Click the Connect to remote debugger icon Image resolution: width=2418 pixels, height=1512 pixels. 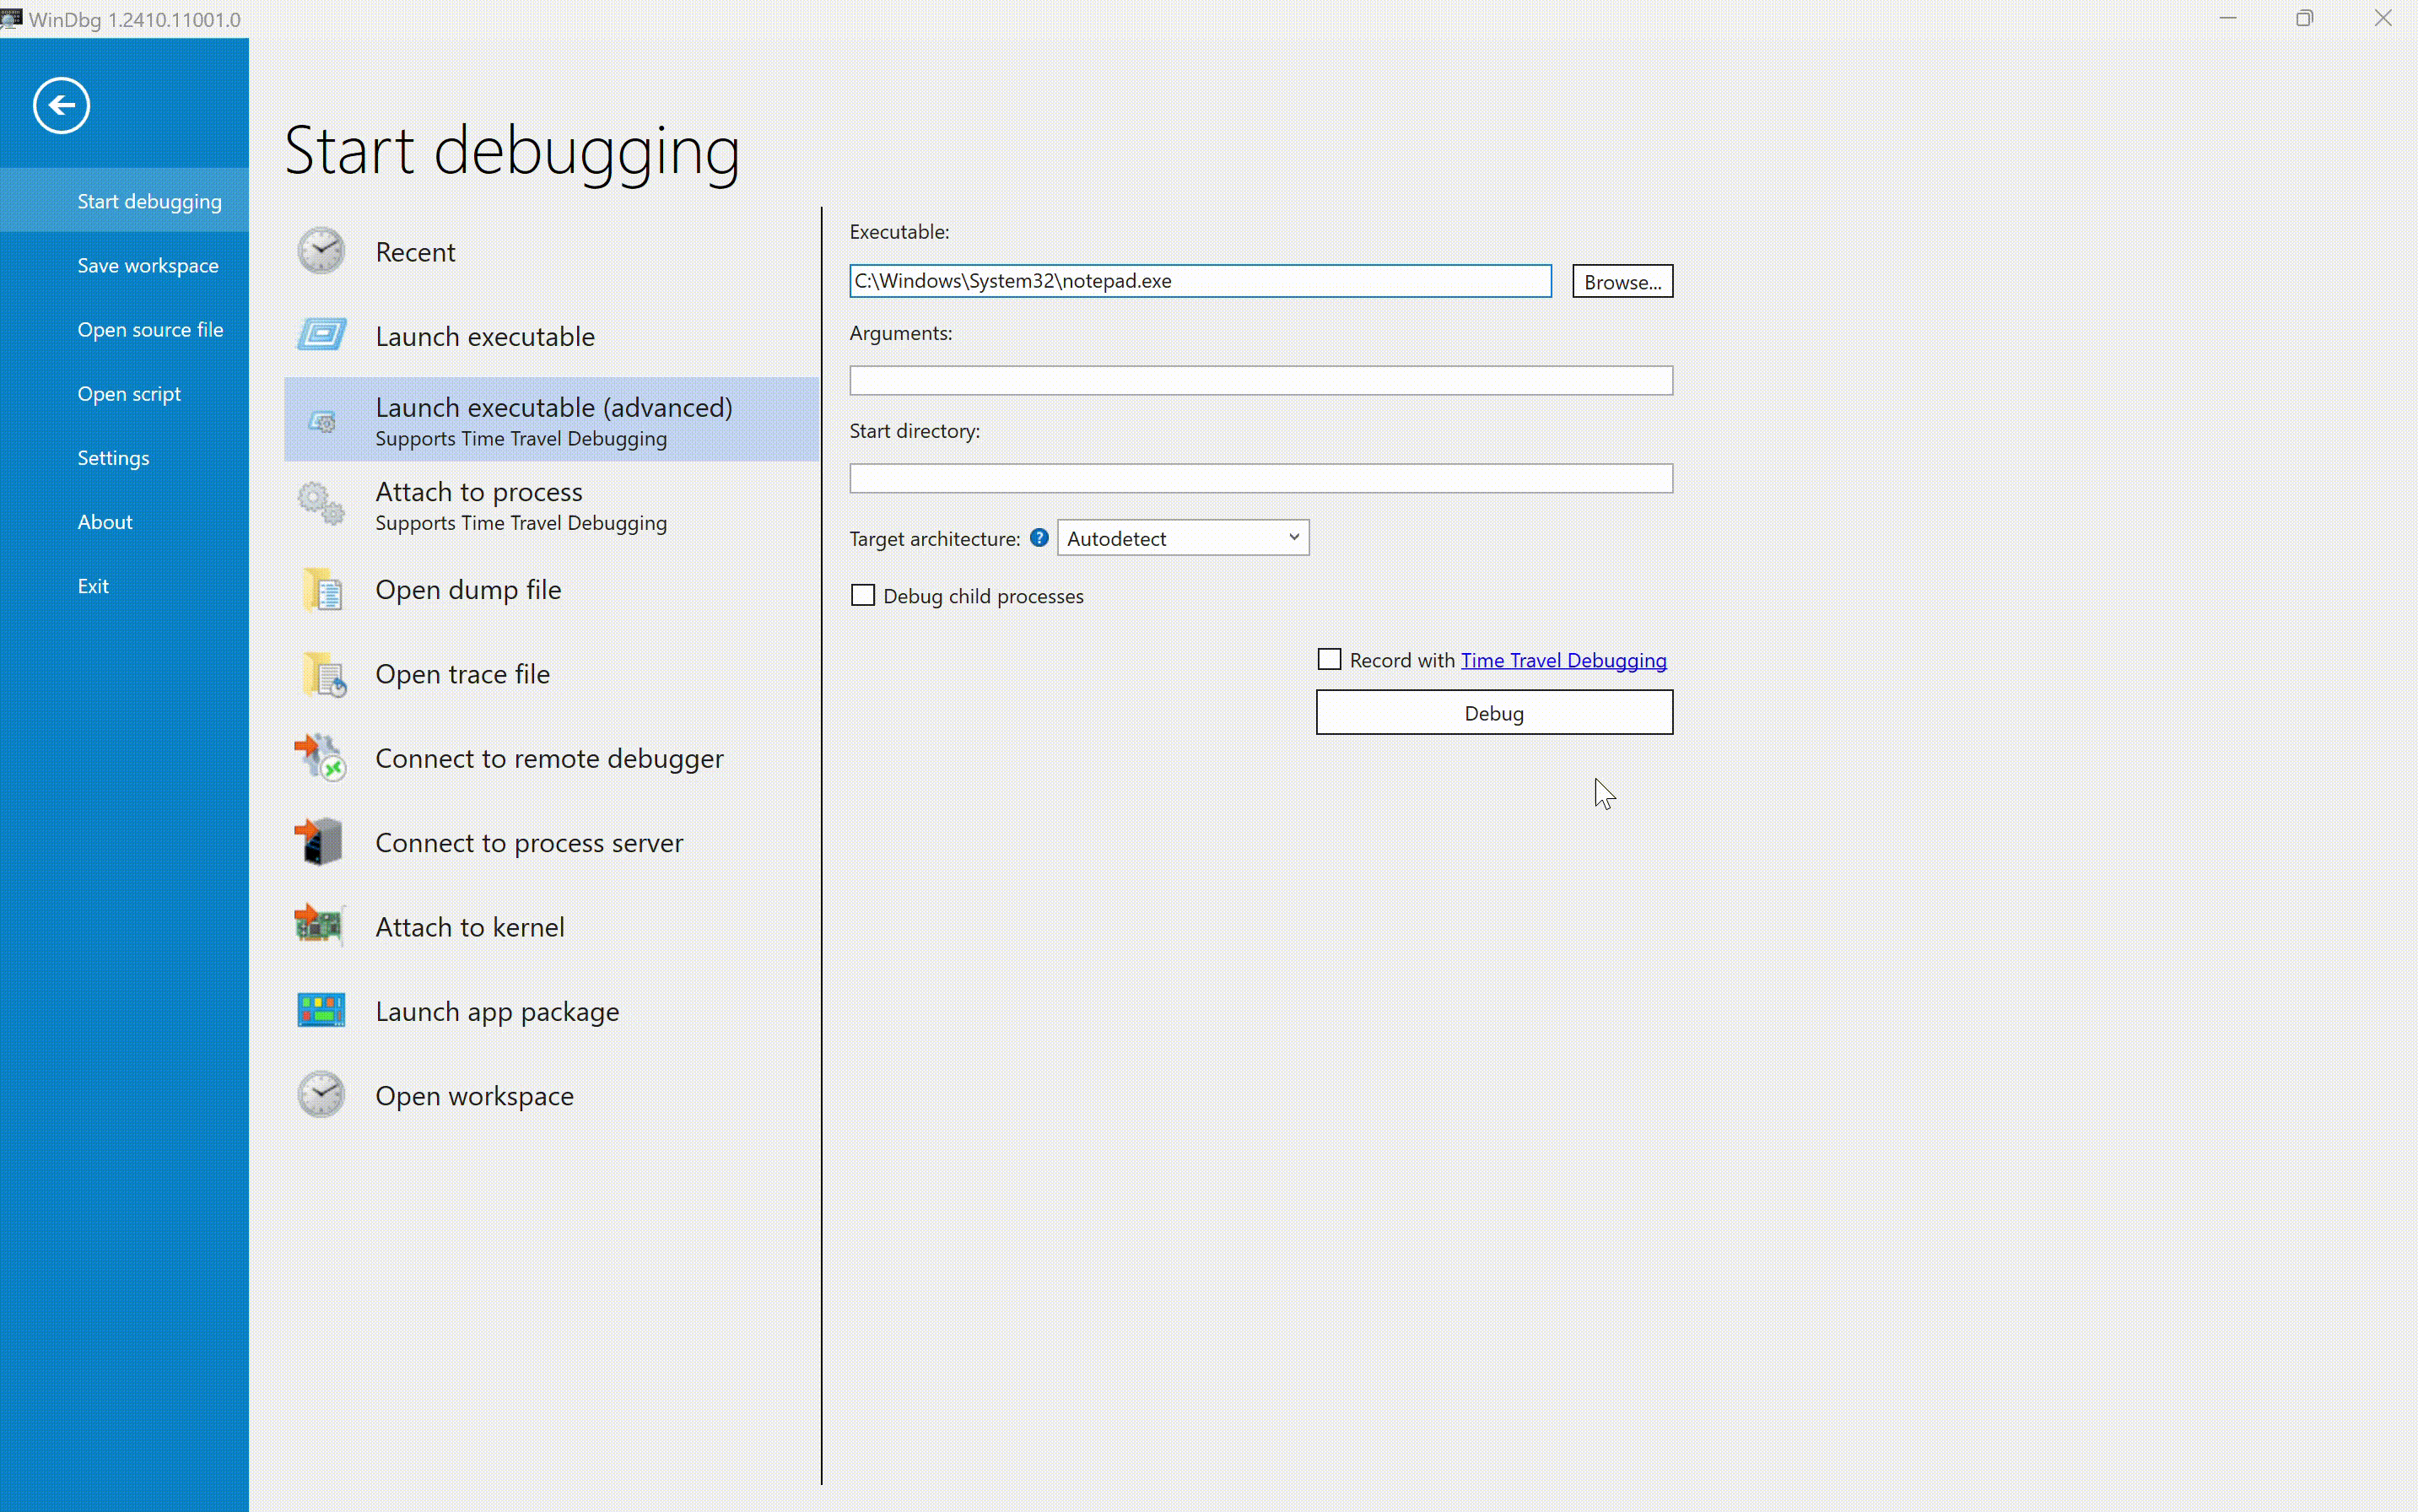point(321,758)
